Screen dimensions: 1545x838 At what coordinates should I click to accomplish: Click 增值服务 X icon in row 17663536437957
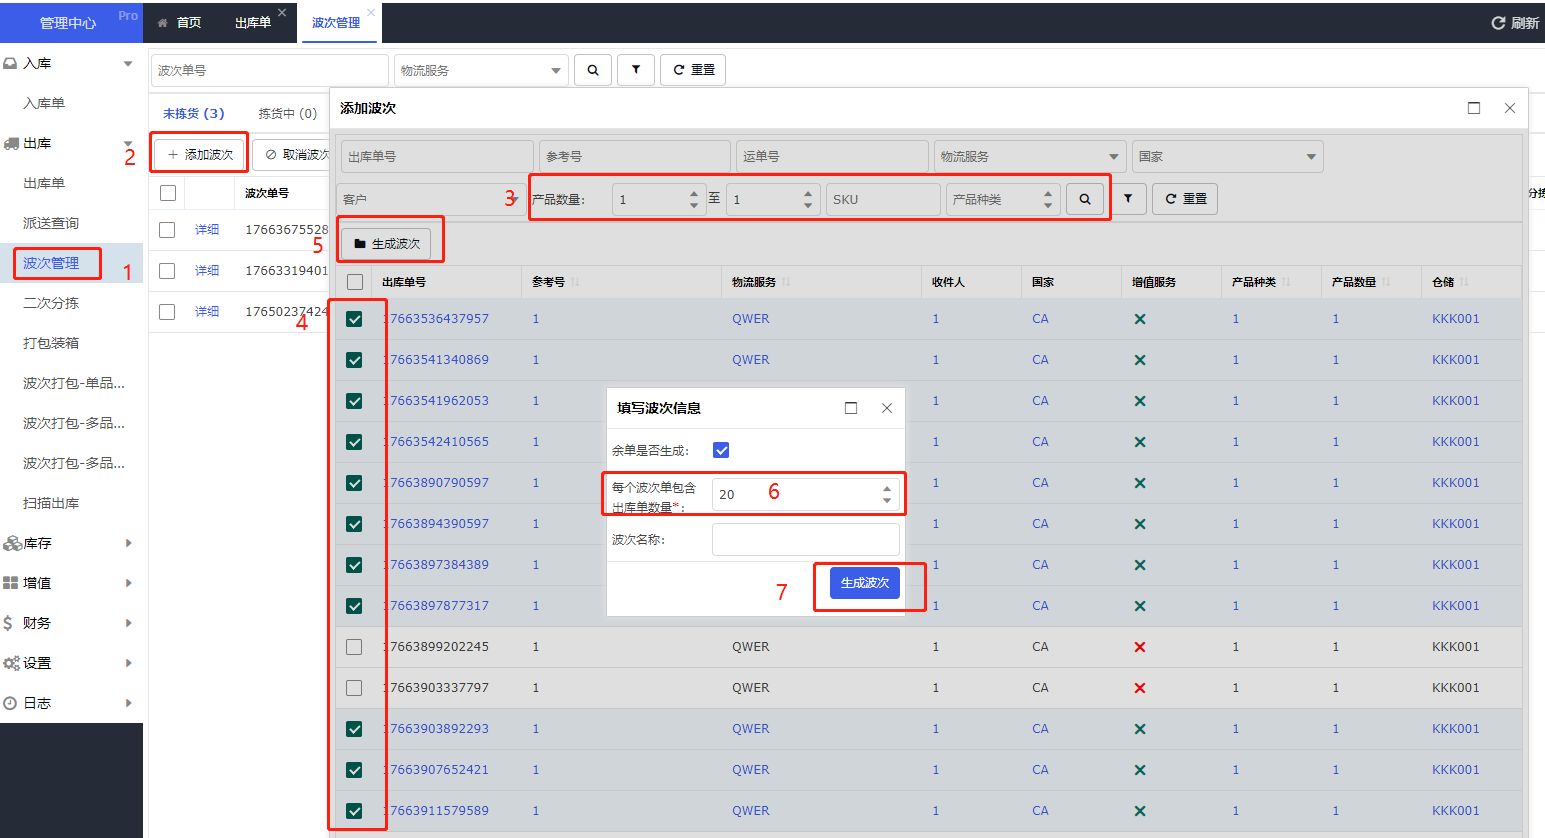[1140, 319]
